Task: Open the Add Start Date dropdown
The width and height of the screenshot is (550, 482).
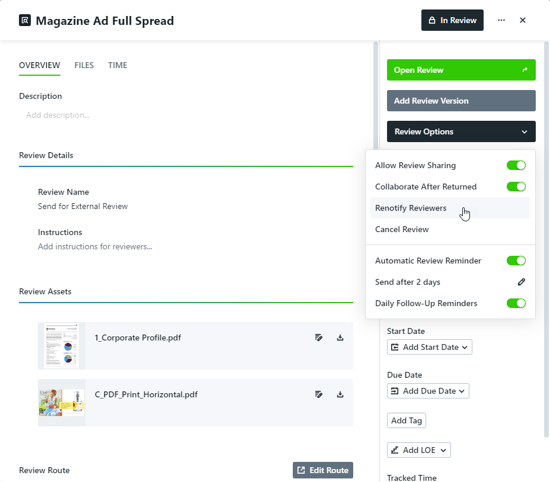Action: (x=429, y=347)
